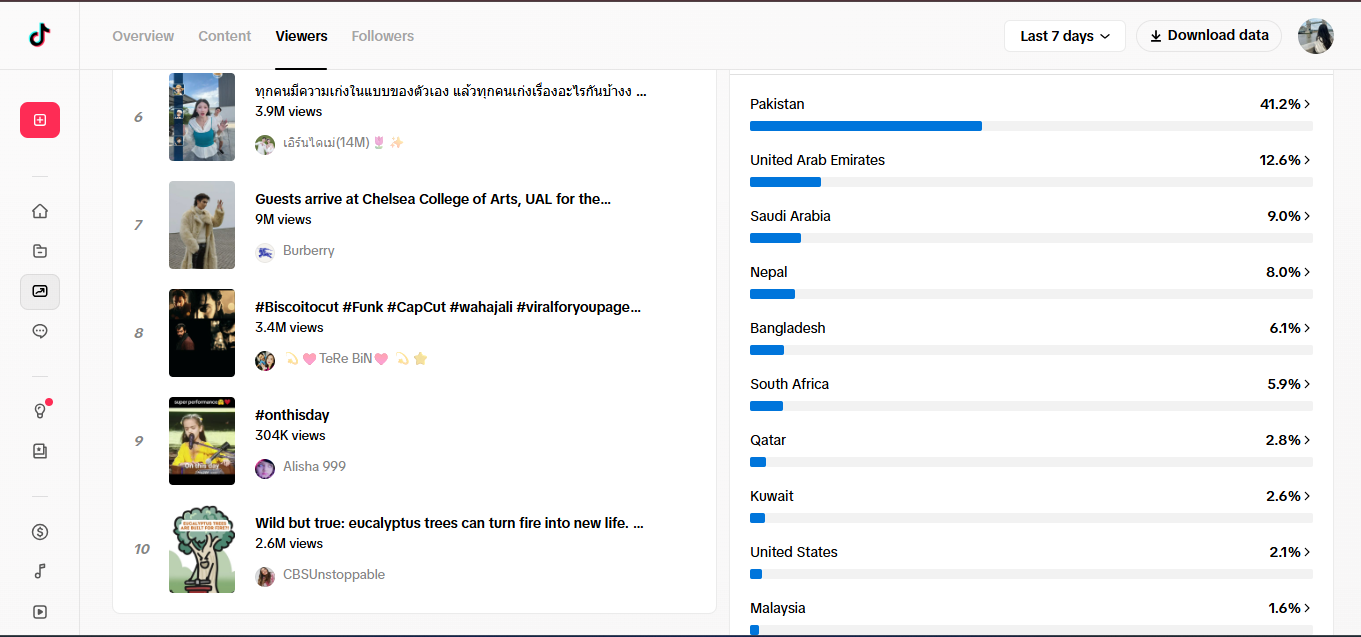
Task: Click the Download data button
Action: pos(1209,36)
